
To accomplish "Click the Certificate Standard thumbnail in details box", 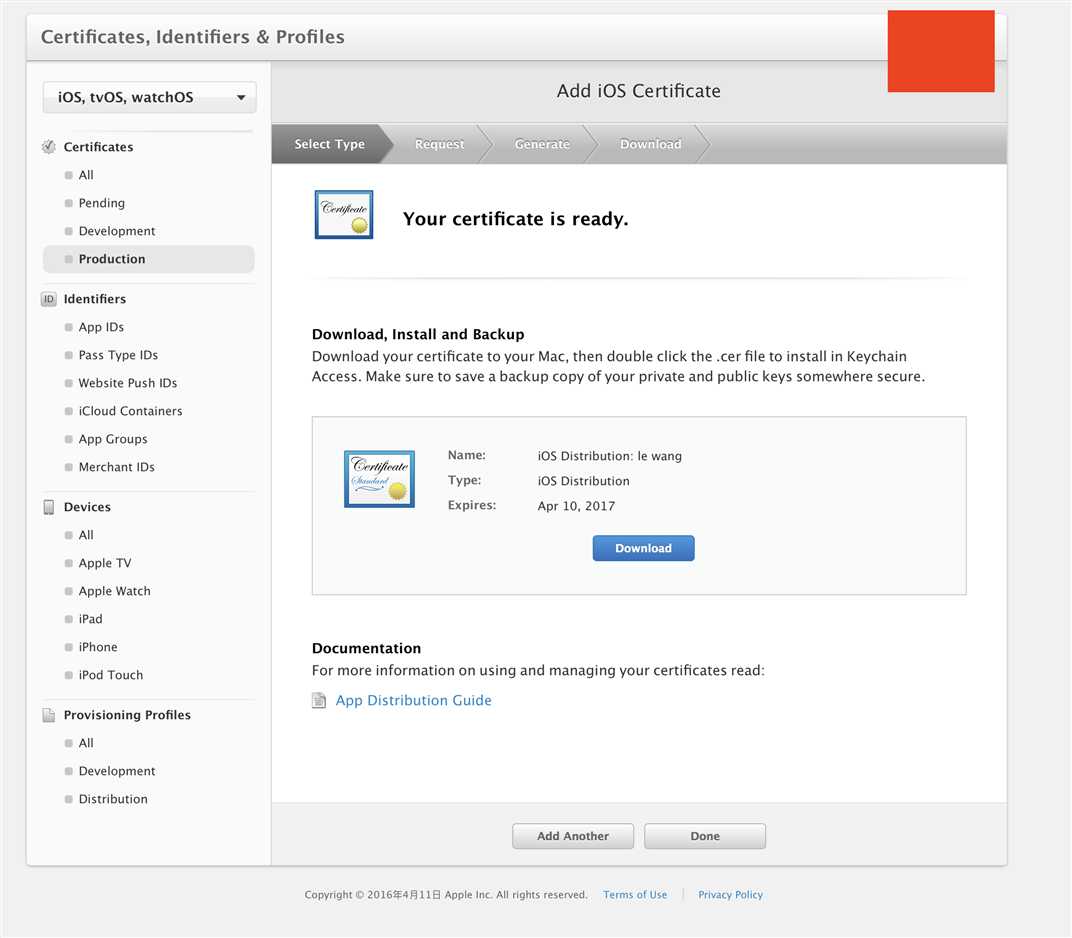I will 379,479.
